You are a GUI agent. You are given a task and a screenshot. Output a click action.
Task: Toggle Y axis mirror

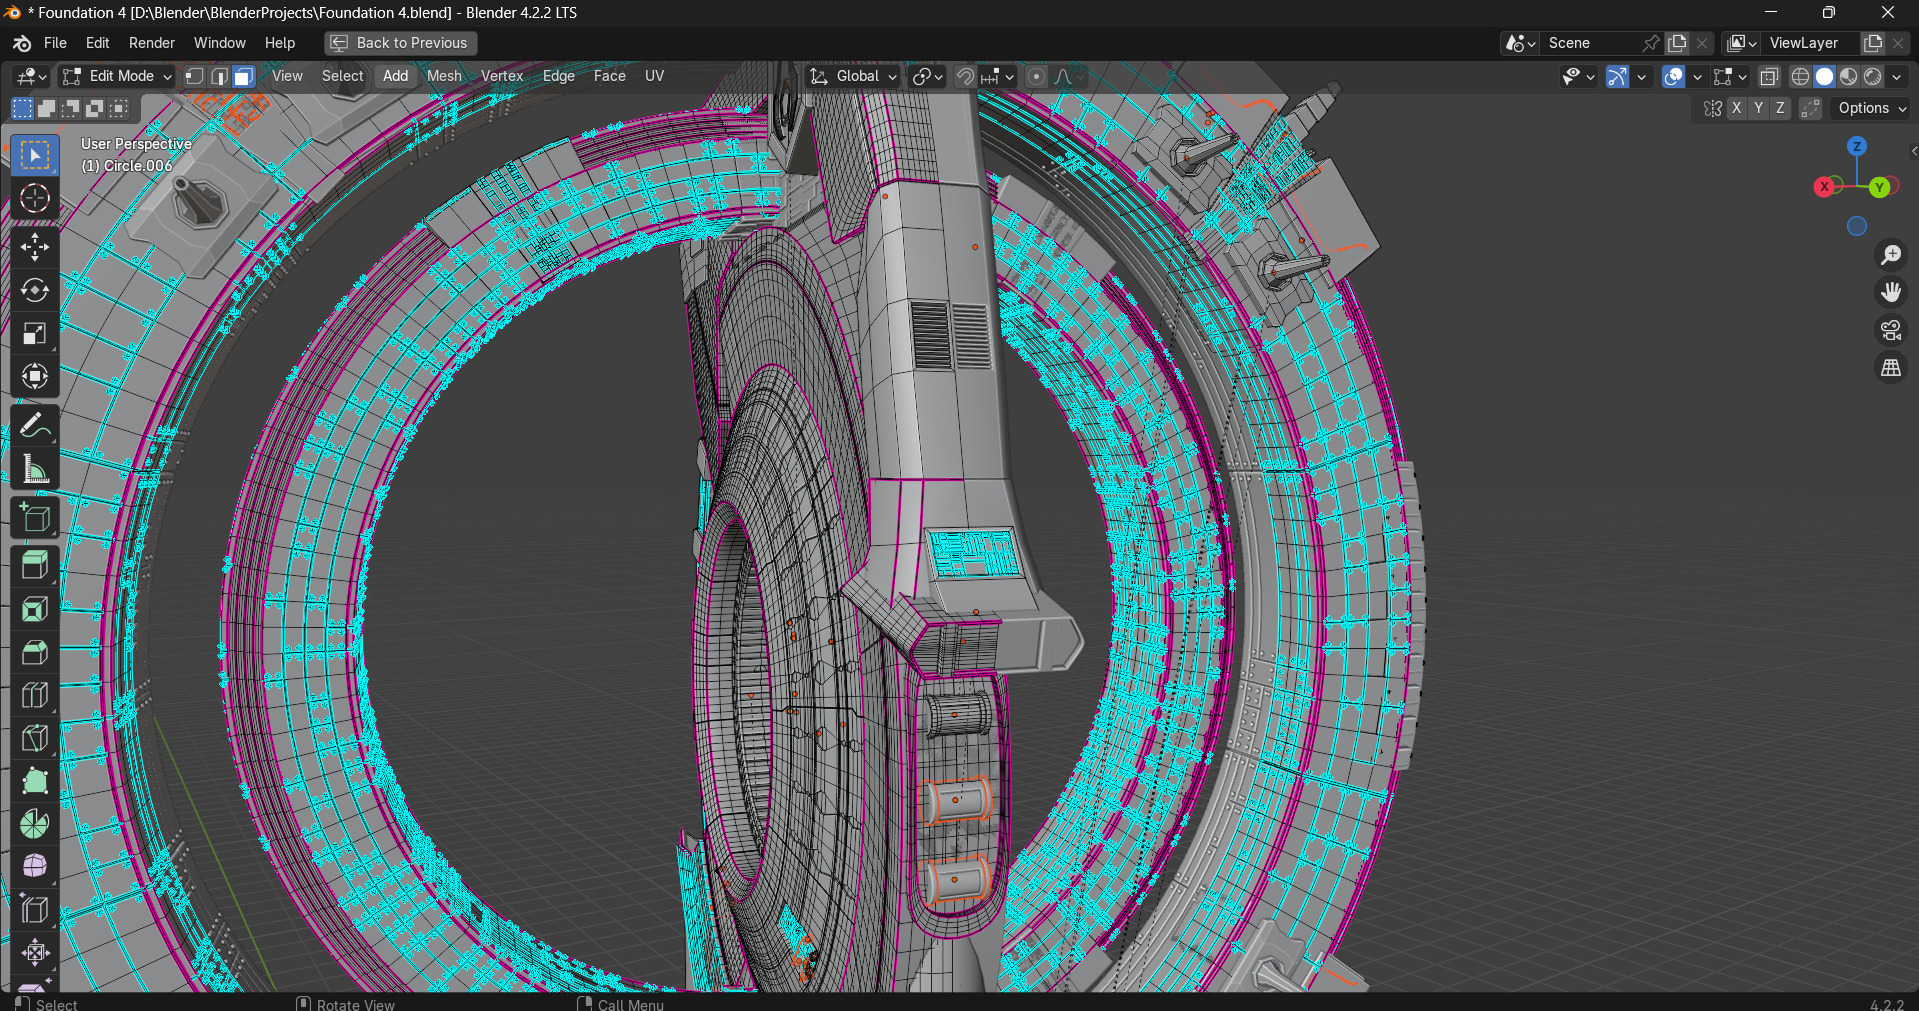(1758, 108)
